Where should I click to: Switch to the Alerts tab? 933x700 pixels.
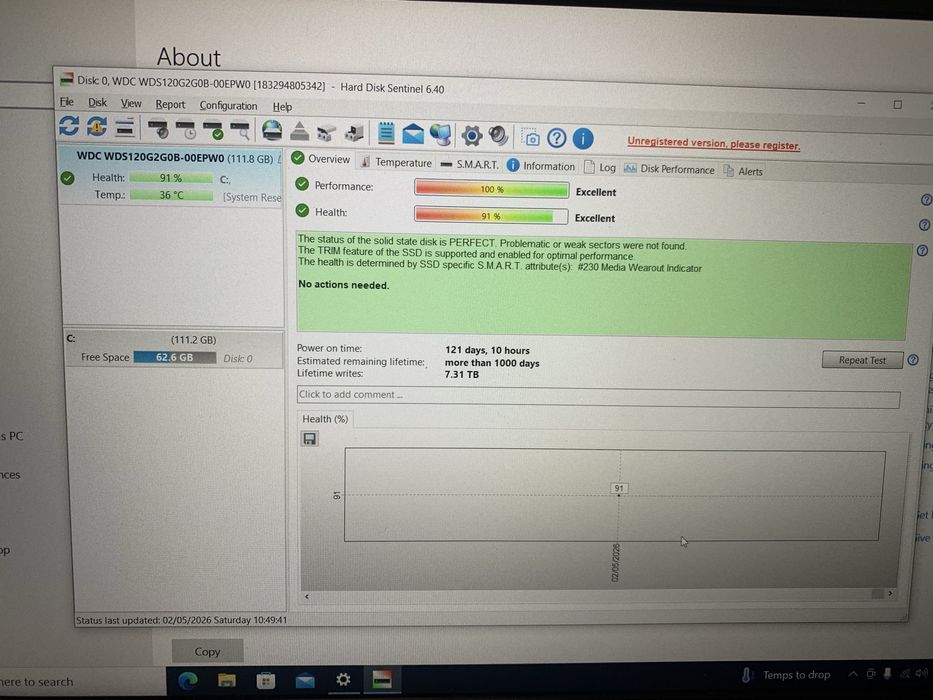743,171
